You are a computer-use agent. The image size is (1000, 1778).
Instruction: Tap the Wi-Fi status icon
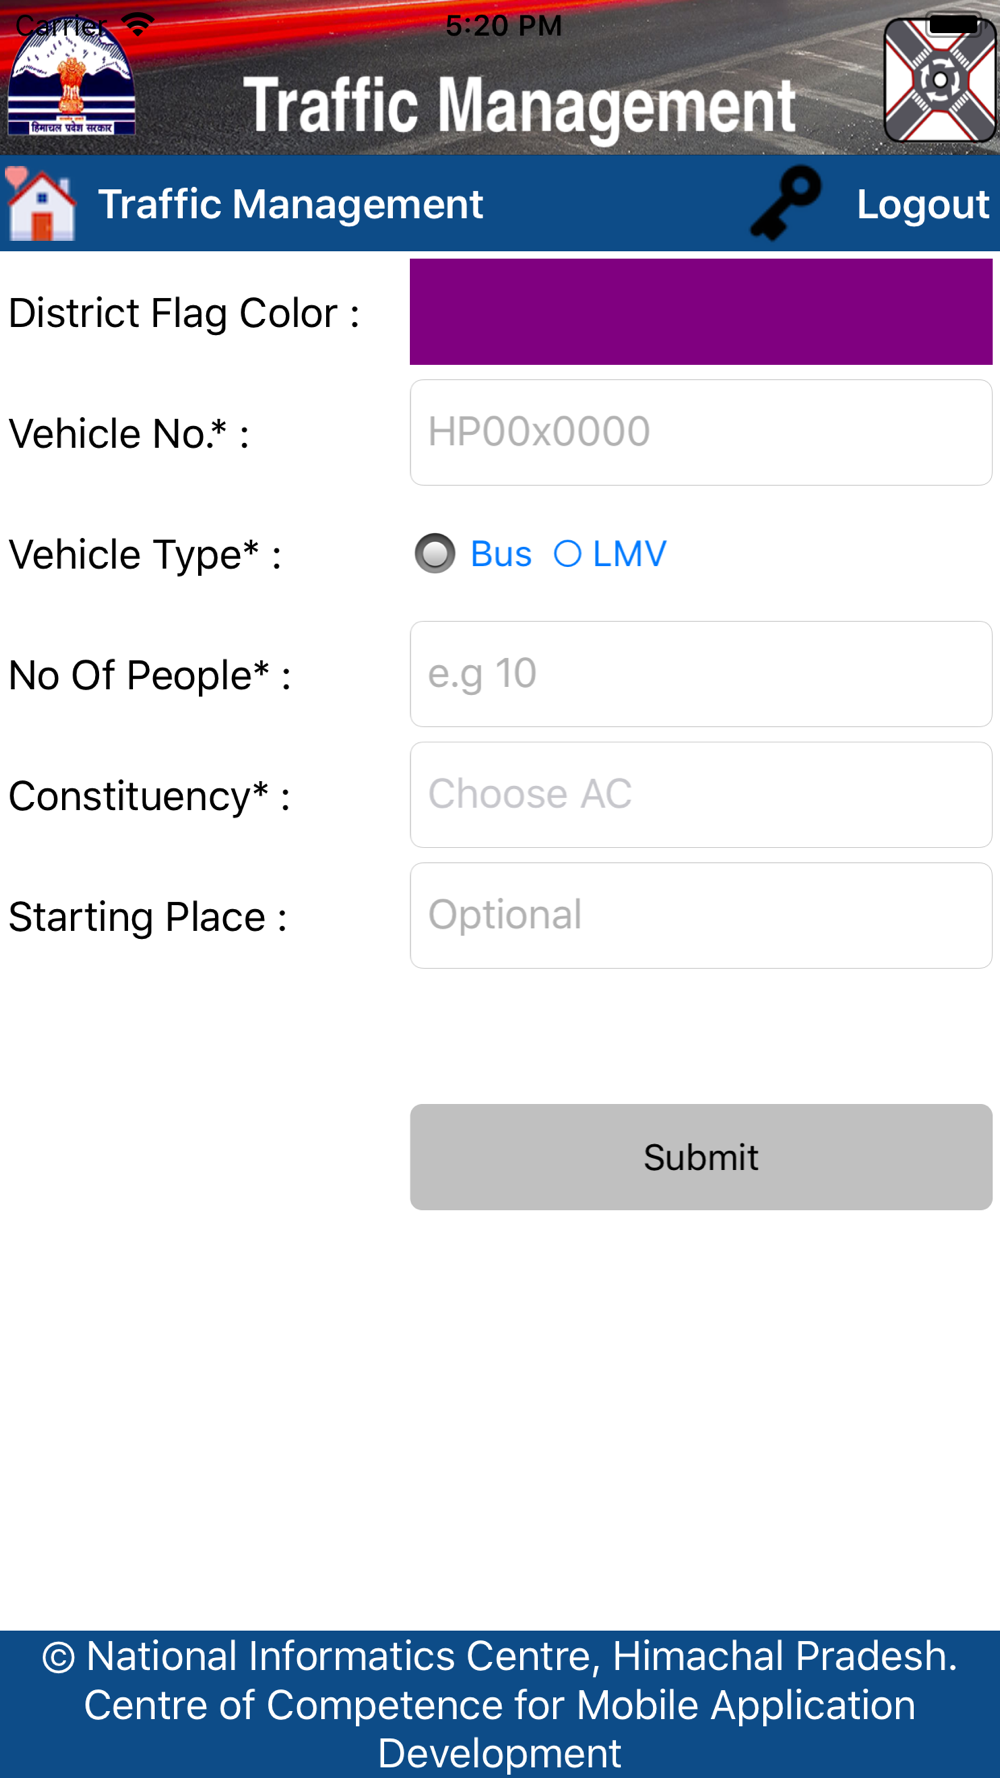point(137,24)
